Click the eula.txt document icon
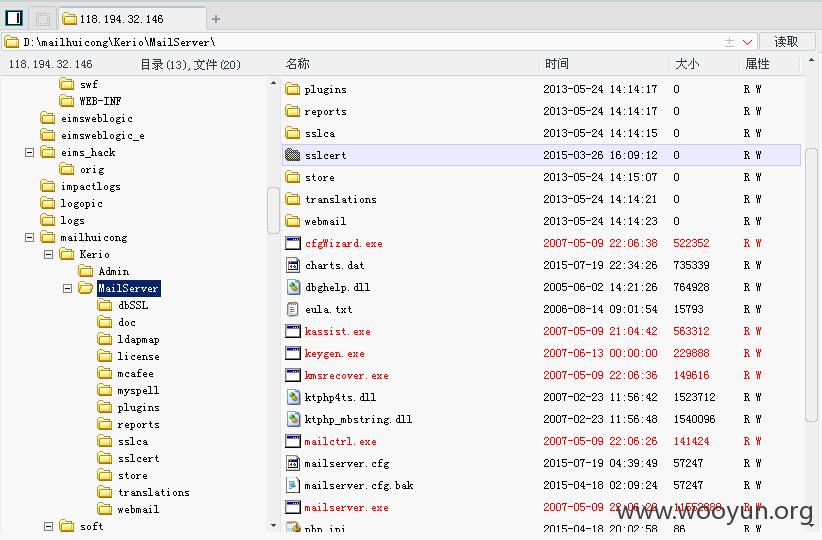 [293, 309]
